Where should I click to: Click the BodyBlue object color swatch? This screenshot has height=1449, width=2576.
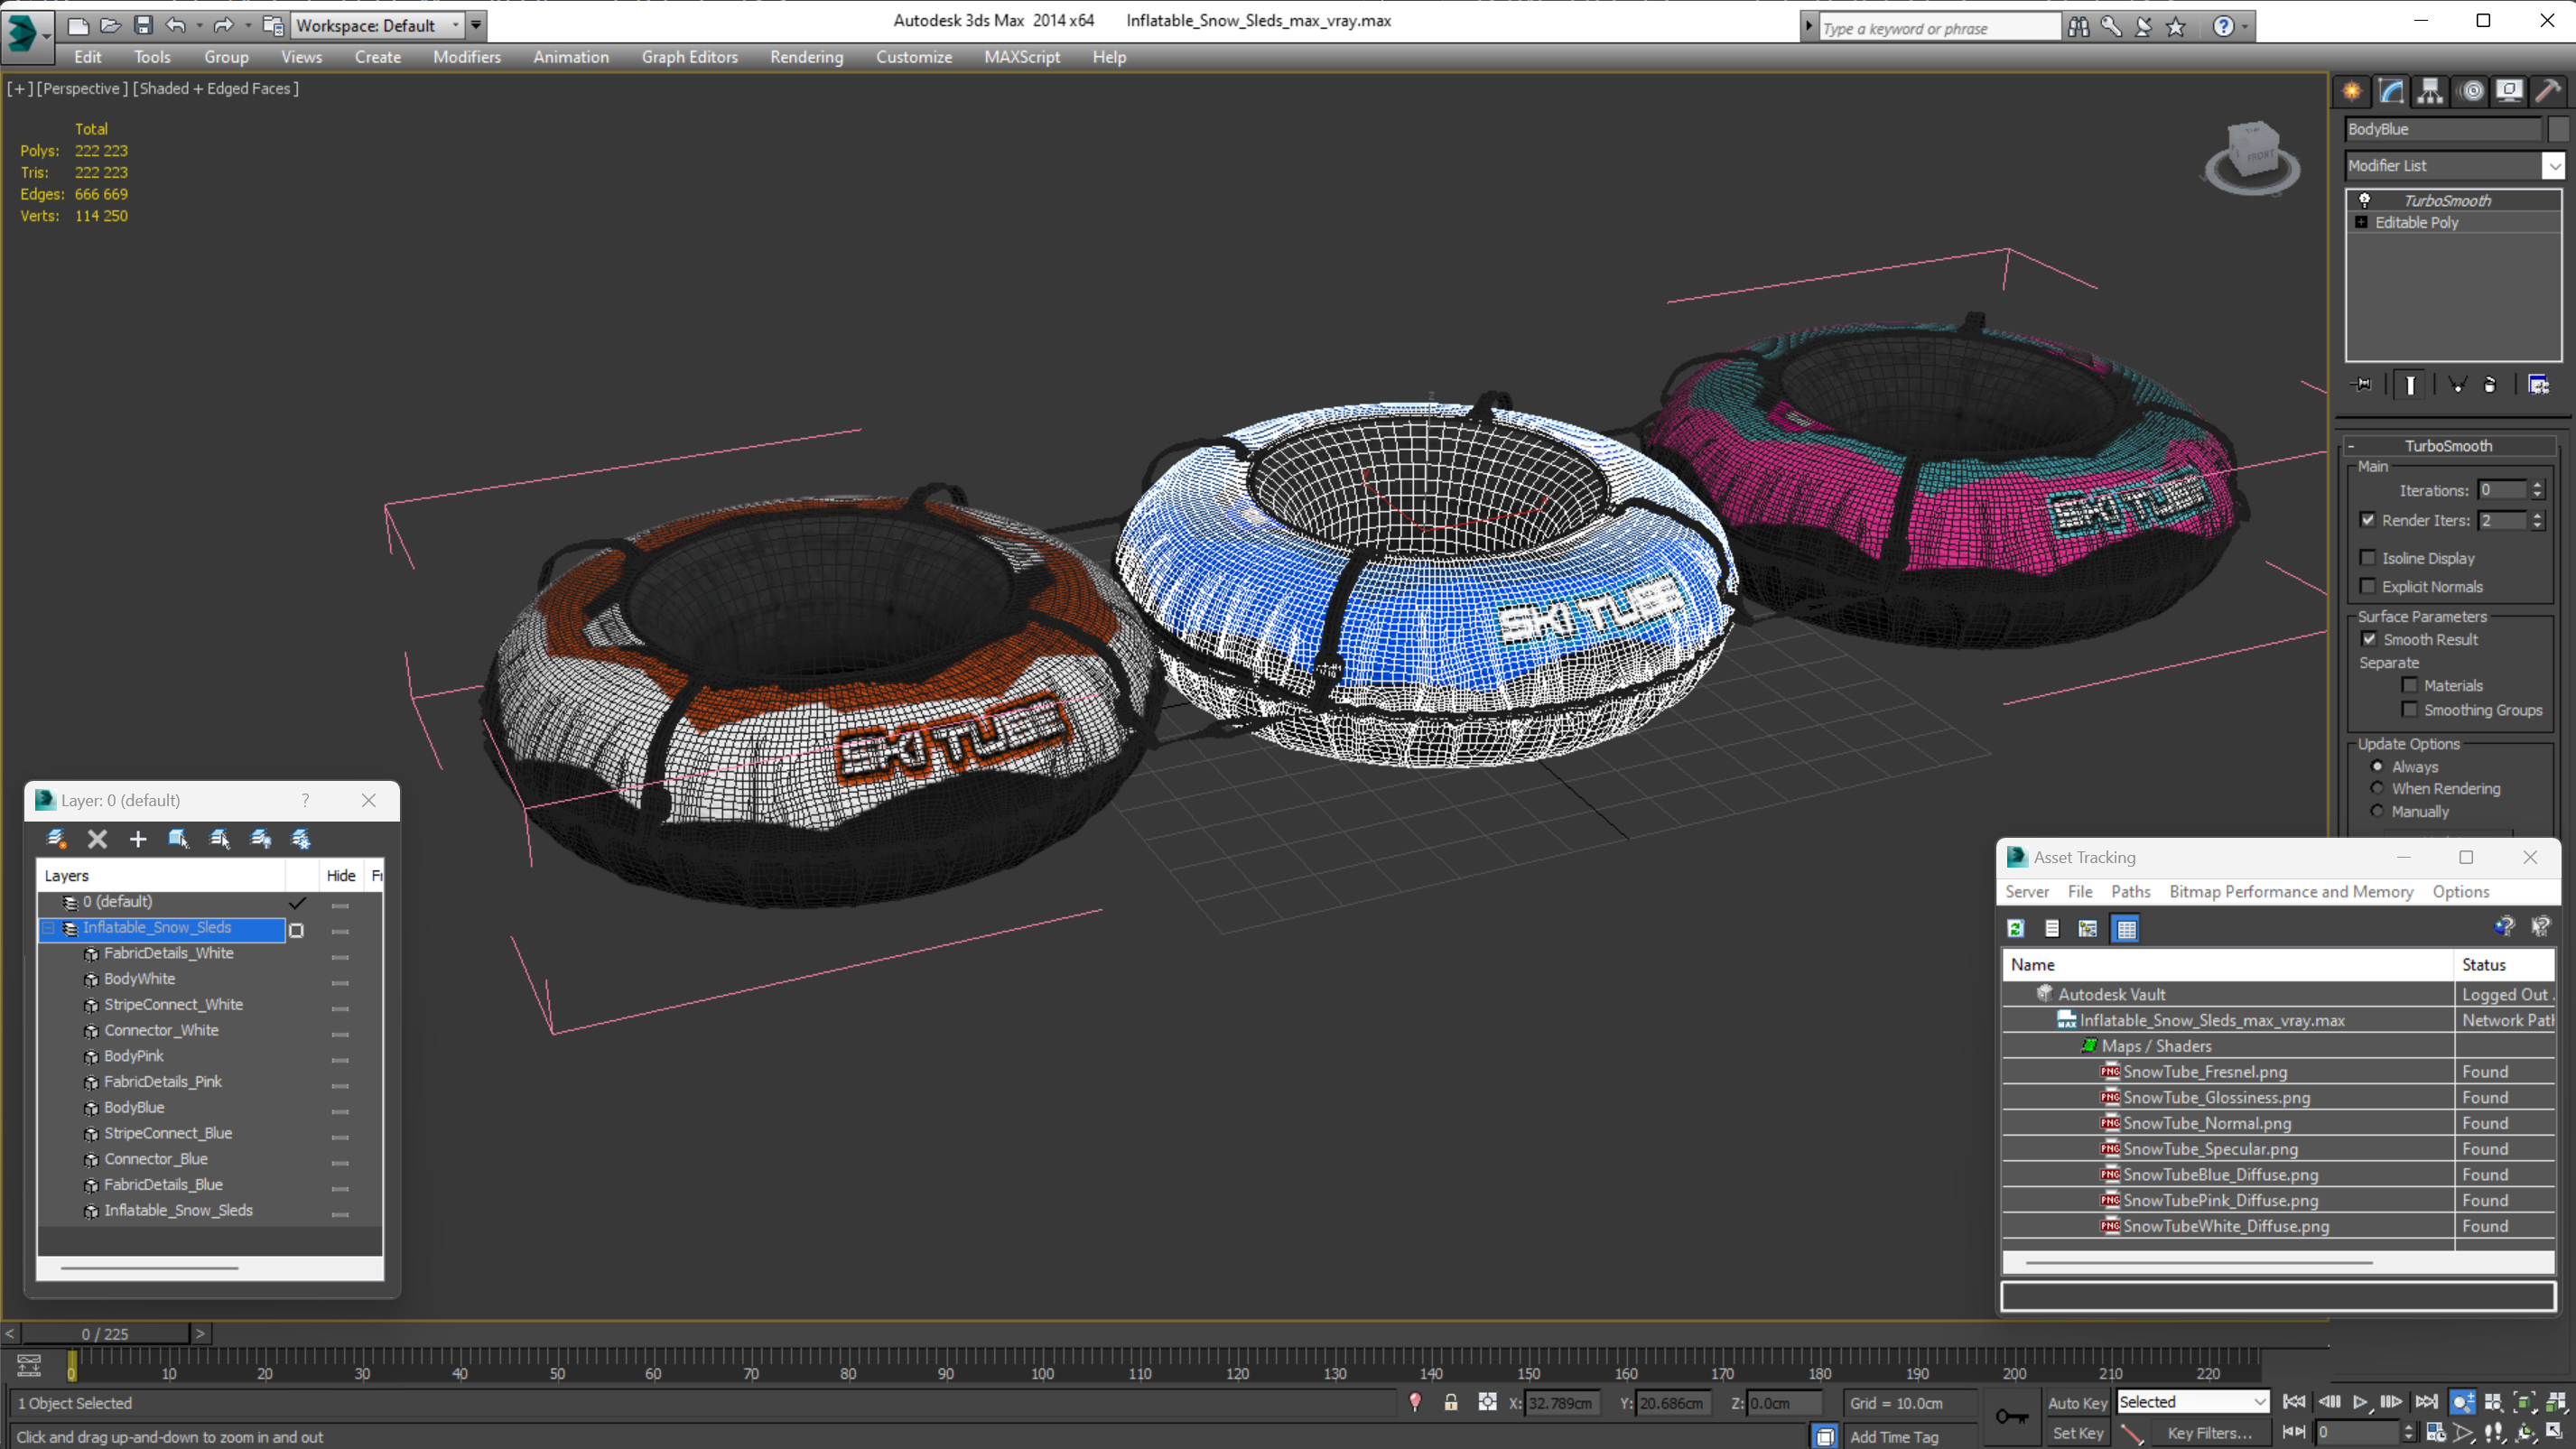2558,129
